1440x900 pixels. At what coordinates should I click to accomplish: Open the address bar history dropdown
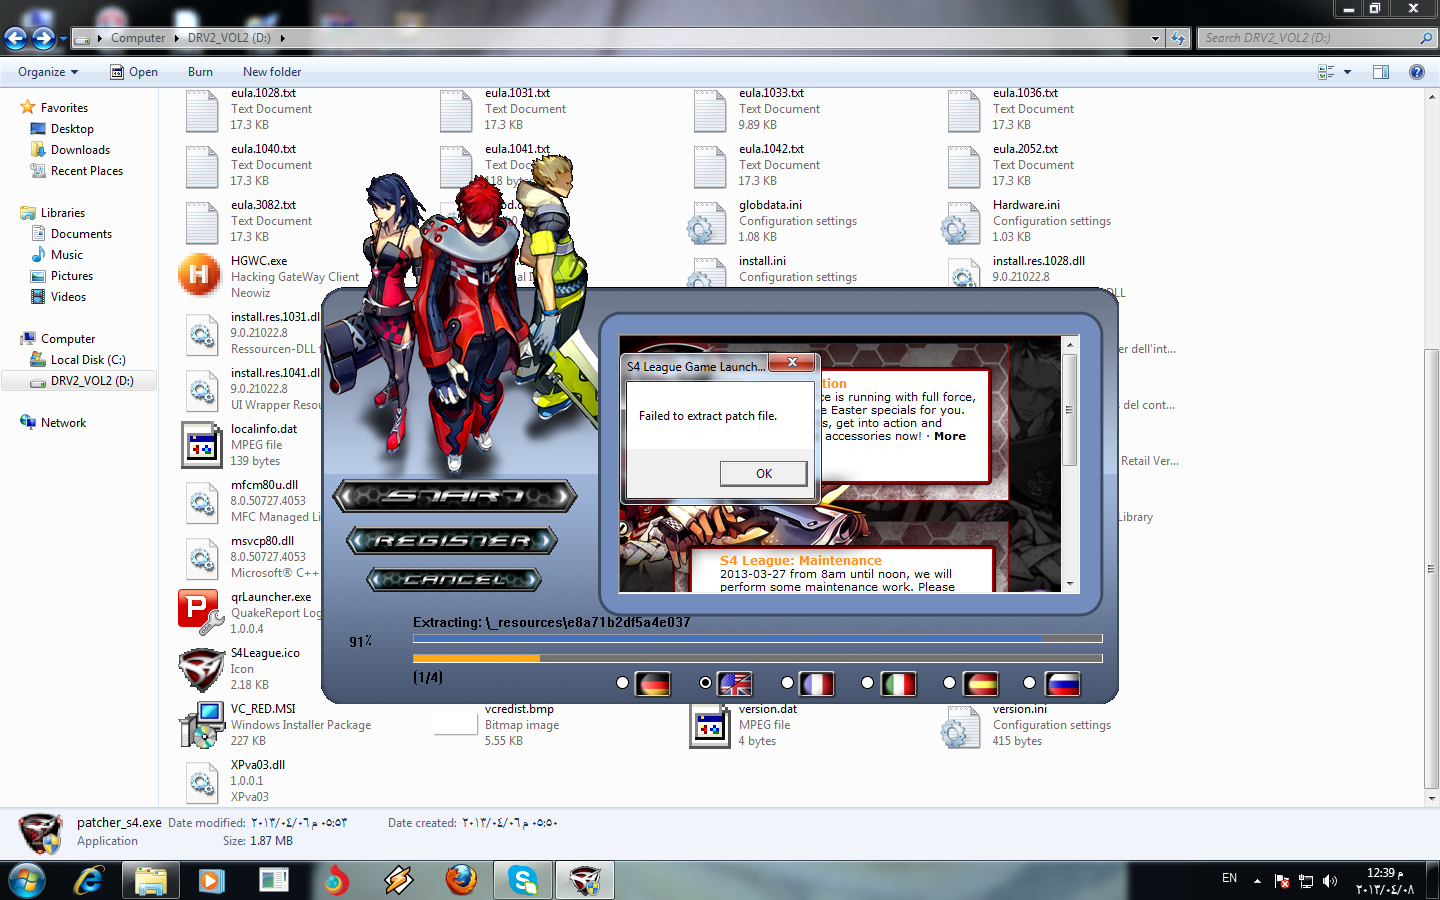(x=1156, y=38)
